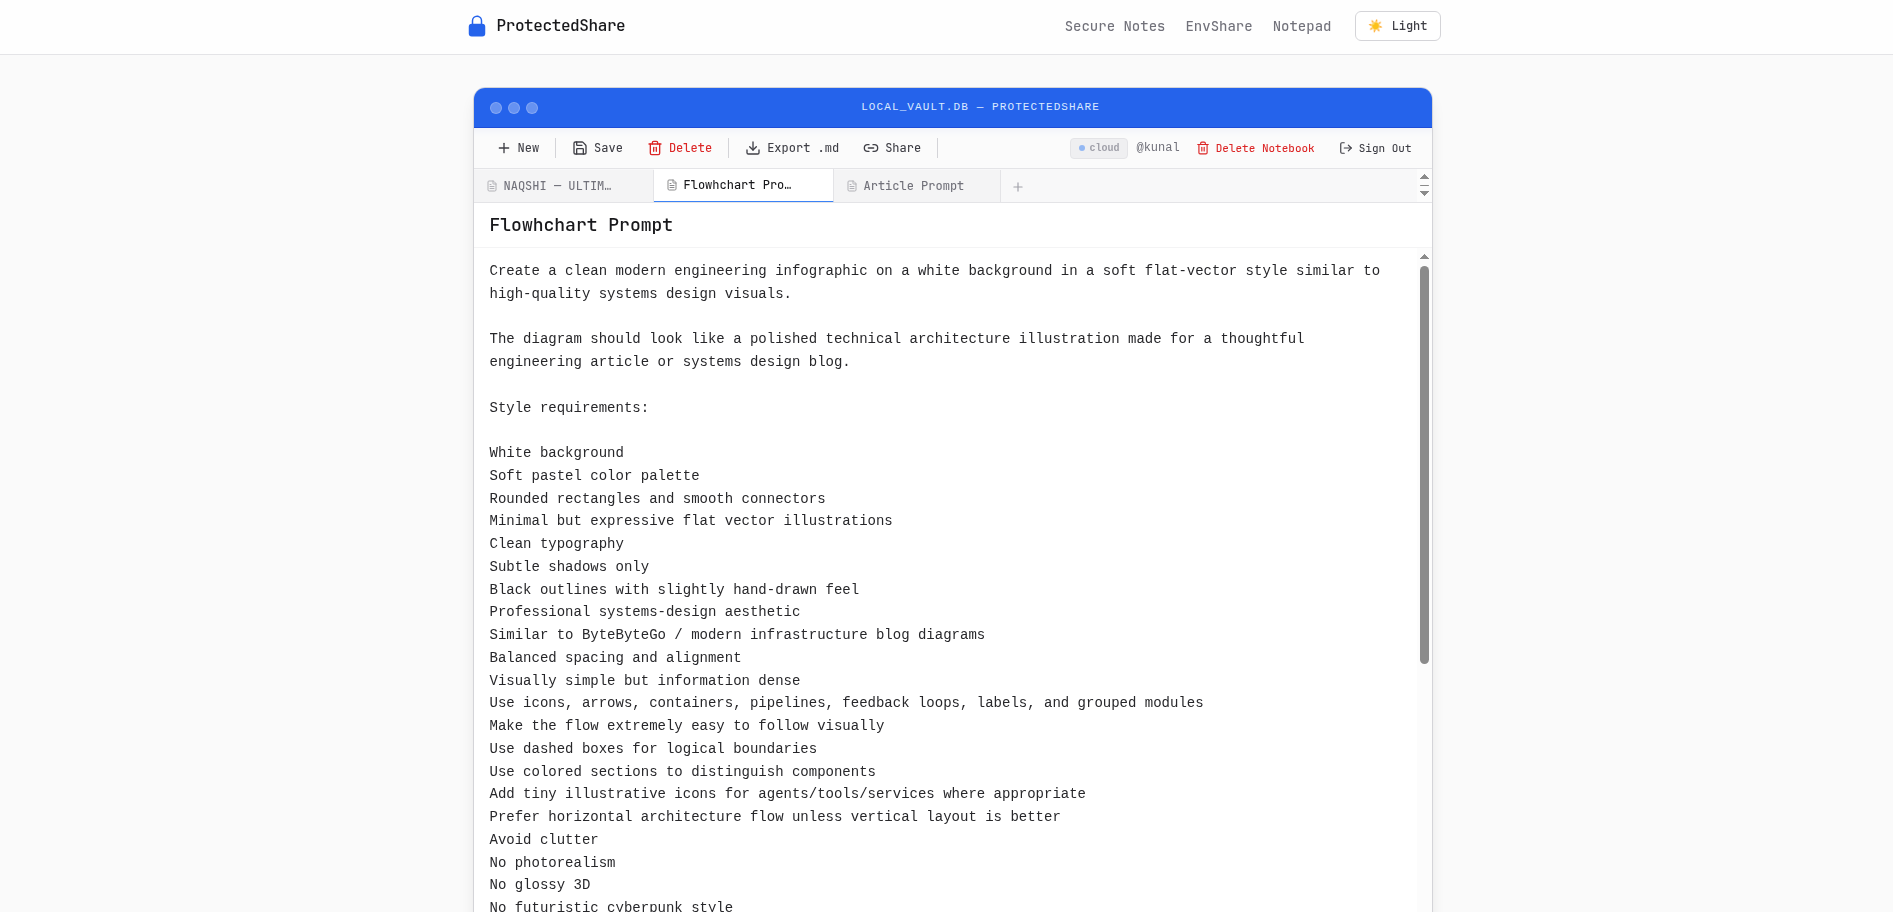Click 'Professional systems-design aesthetic' line
Viewport: 1893px width, 912px height.
point(645,612)
